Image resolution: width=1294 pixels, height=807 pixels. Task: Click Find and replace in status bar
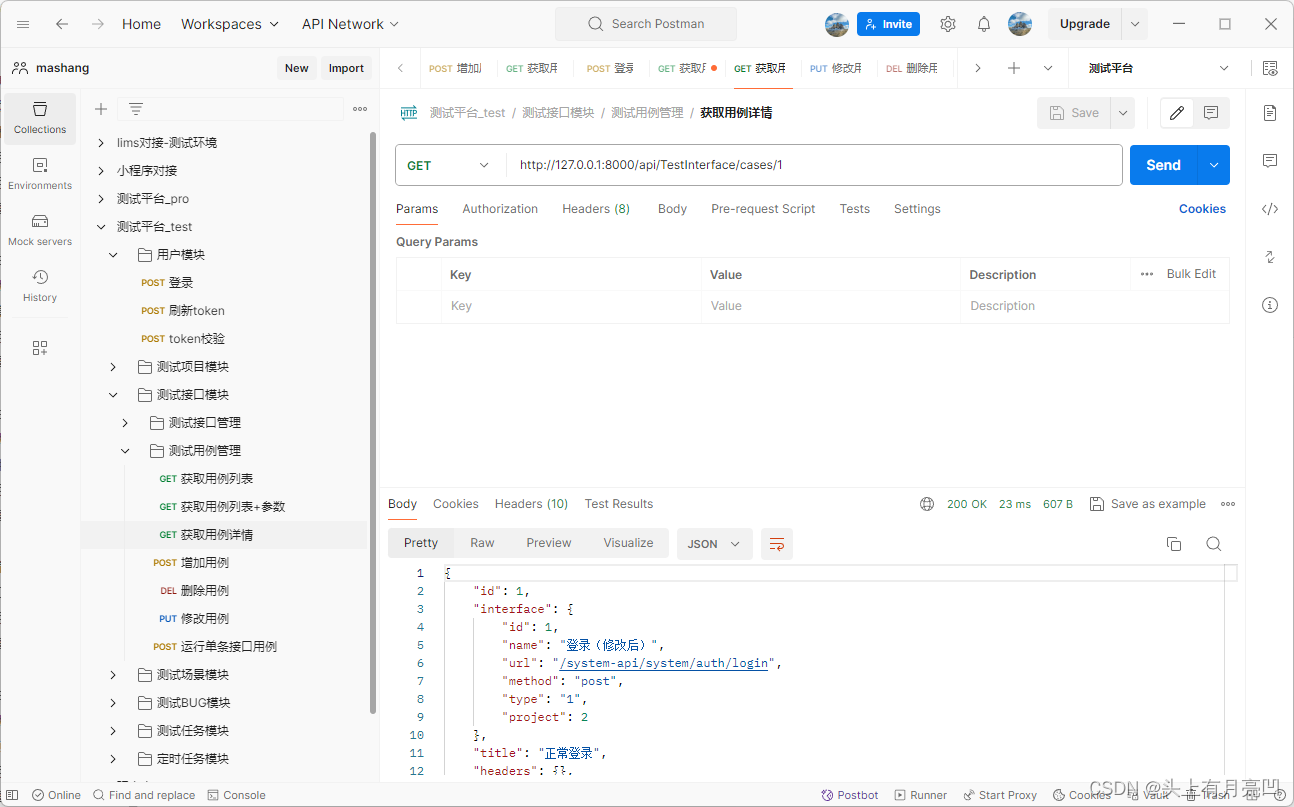[x=144, y=795]
